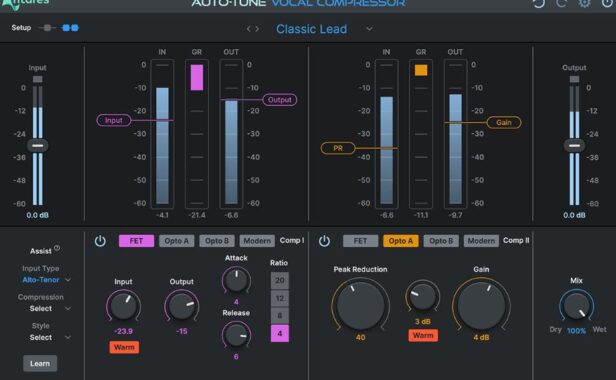This screenshot has height=380, width=616.
Task: Click the Attack value 4
Action: [x=236, y=302]
